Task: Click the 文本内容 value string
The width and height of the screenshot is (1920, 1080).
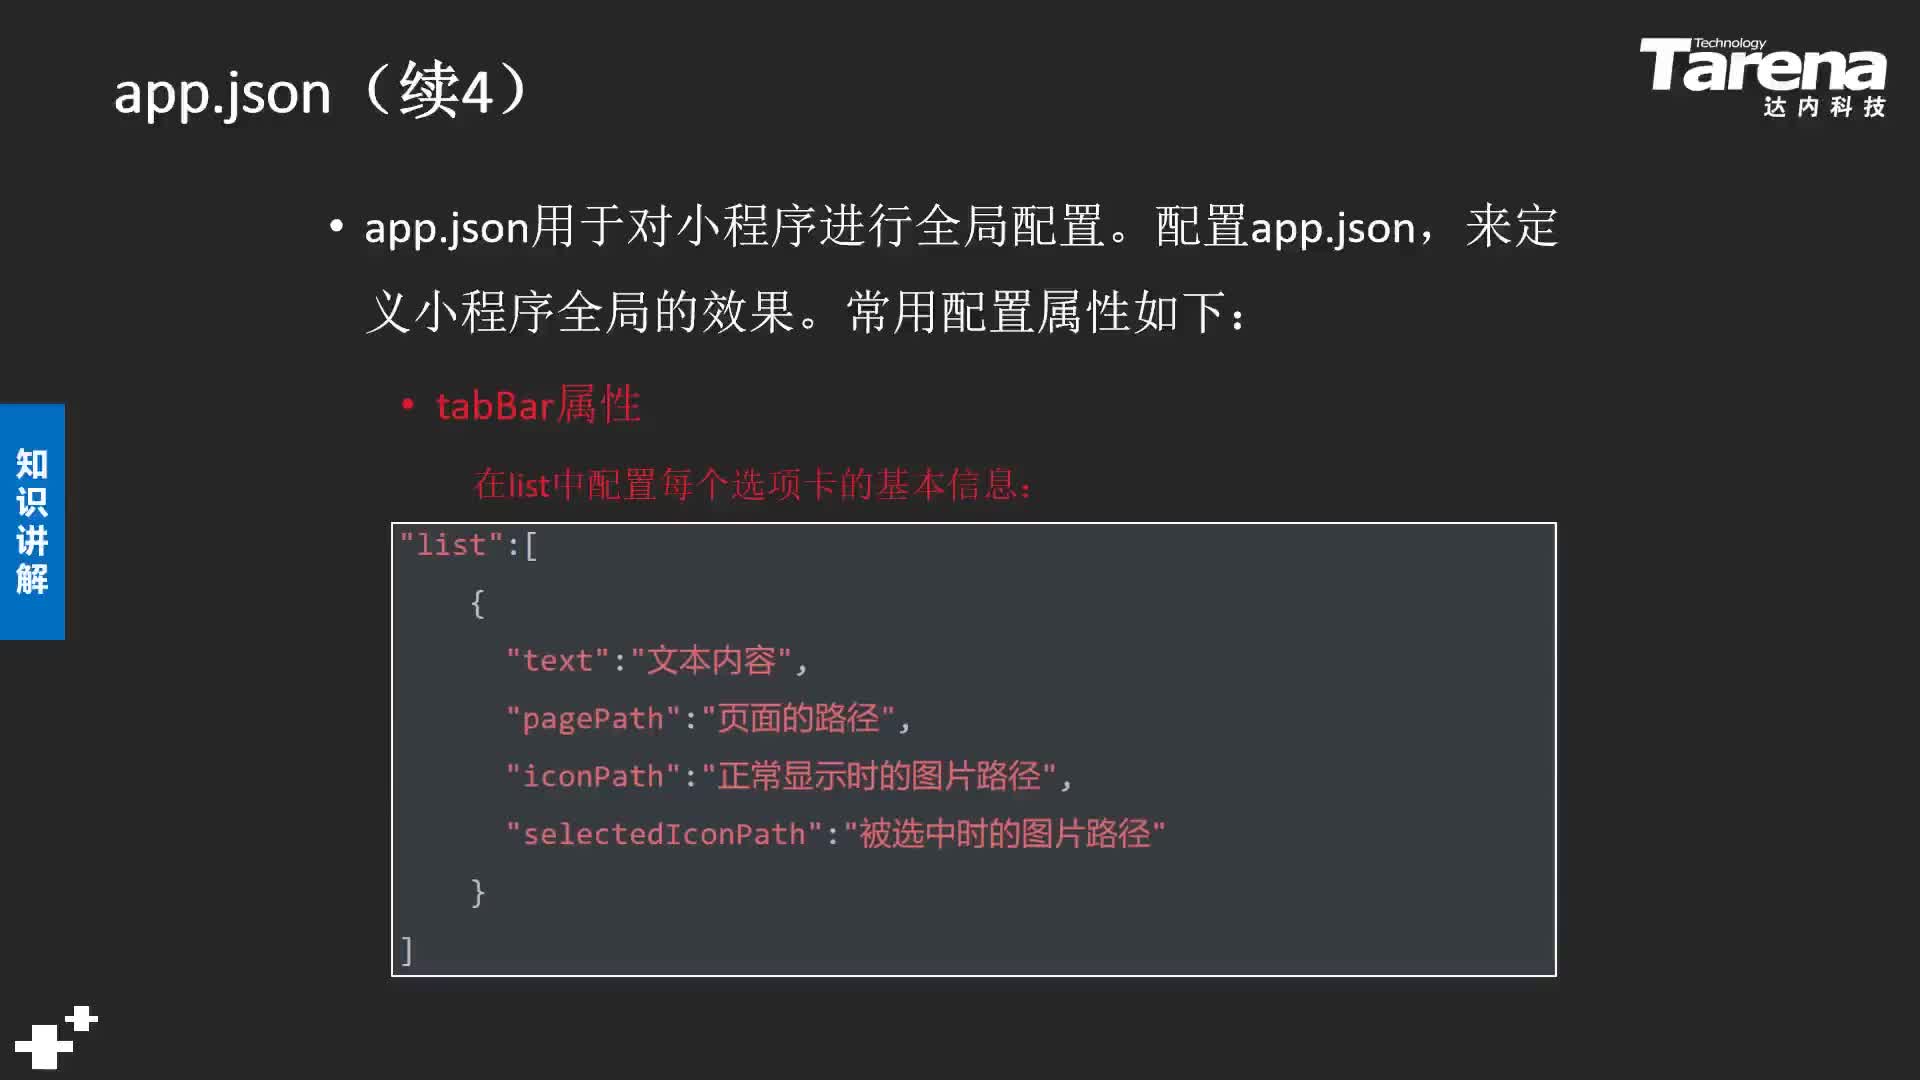Action: (x=712, y=660)
